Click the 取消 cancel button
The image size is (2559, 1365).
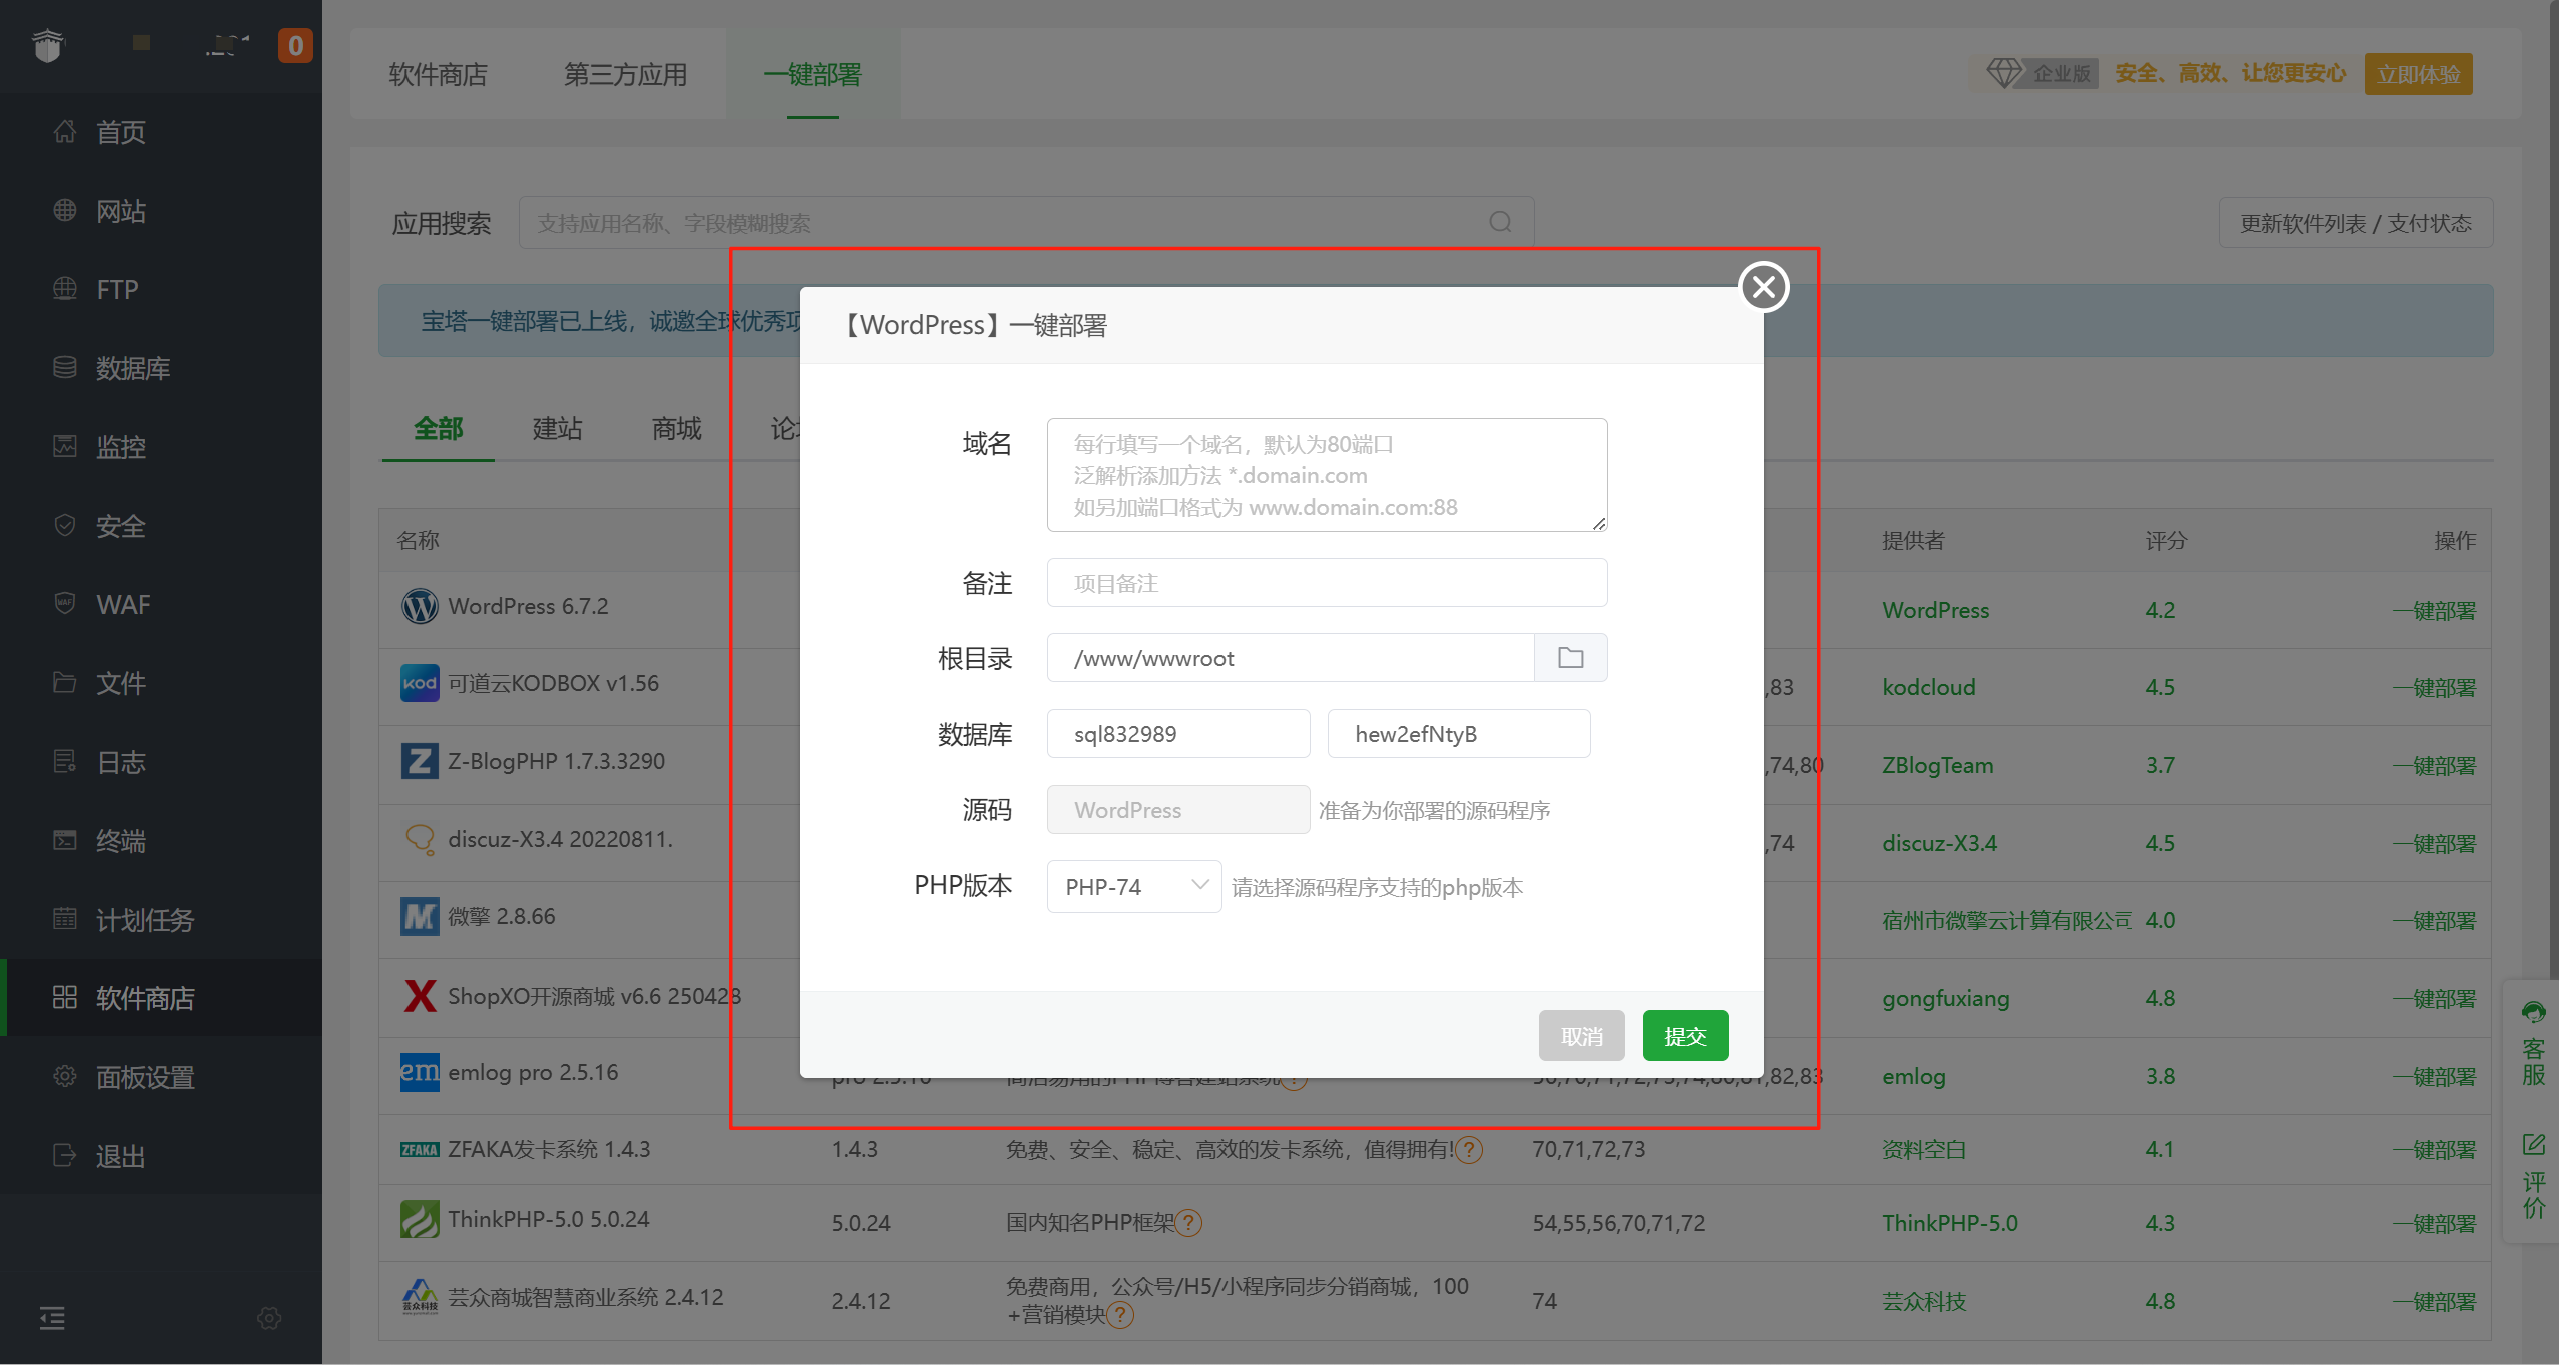[x=1581, y=1036]
